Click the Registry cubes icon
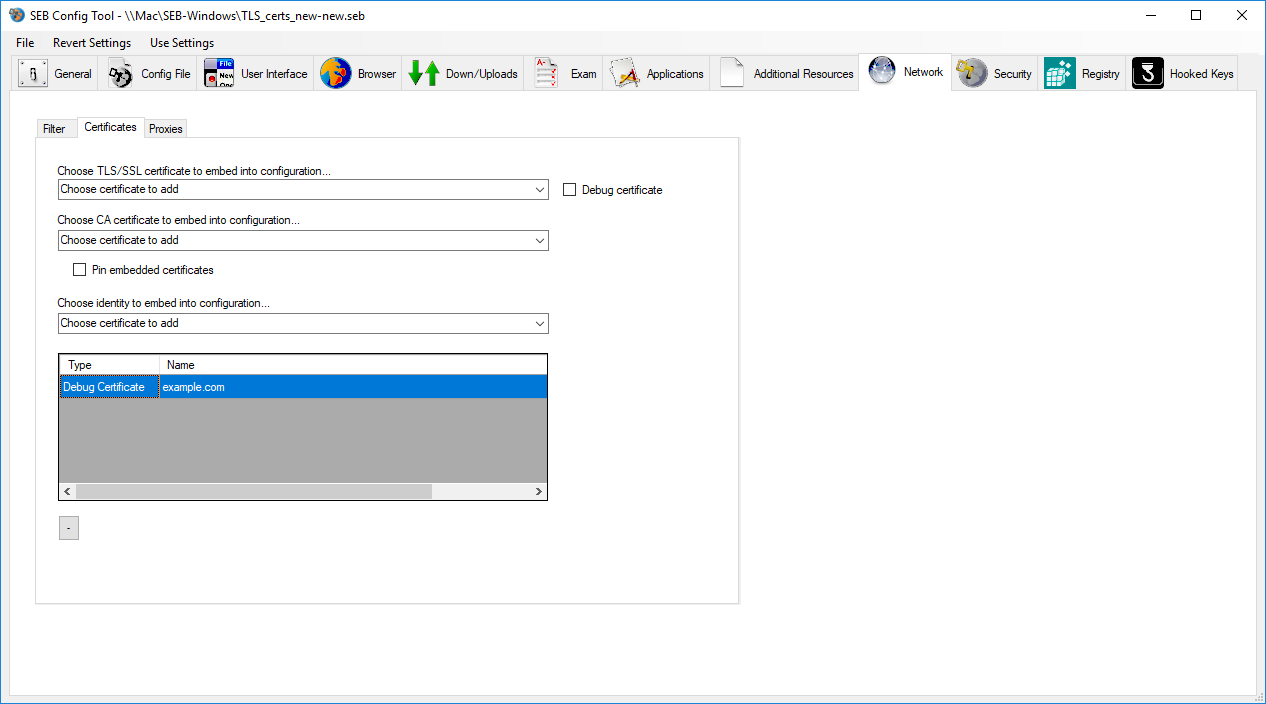Screen dimensions: 1266x704 1060,74
